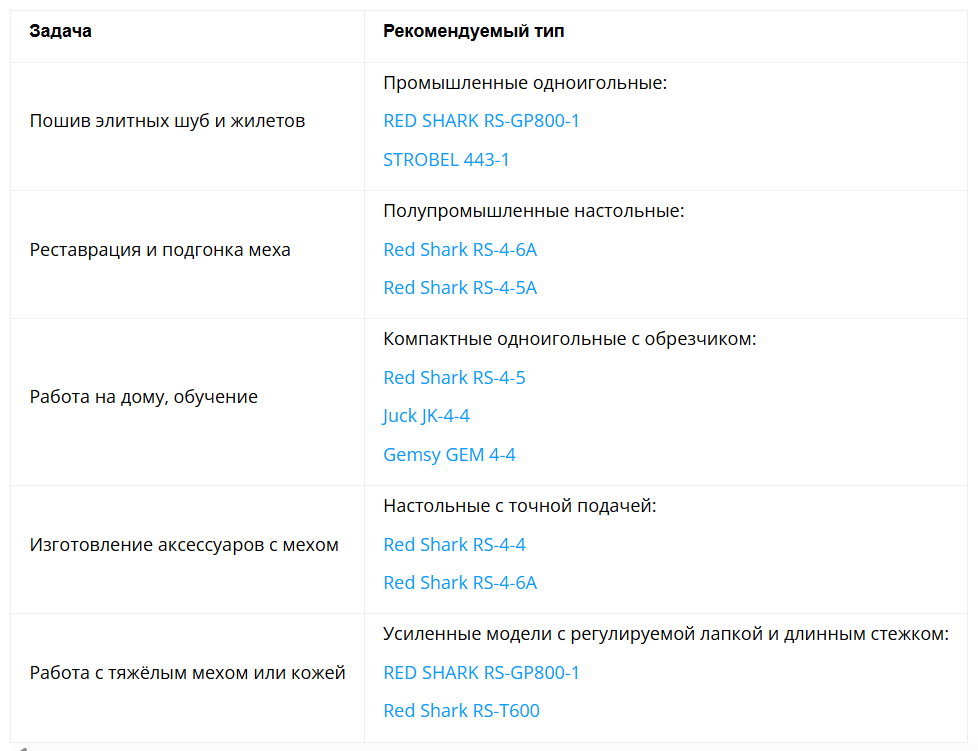
Task: Open Red Shark RS-4-6A in the Реставрация row
Action: coord(460,249)
